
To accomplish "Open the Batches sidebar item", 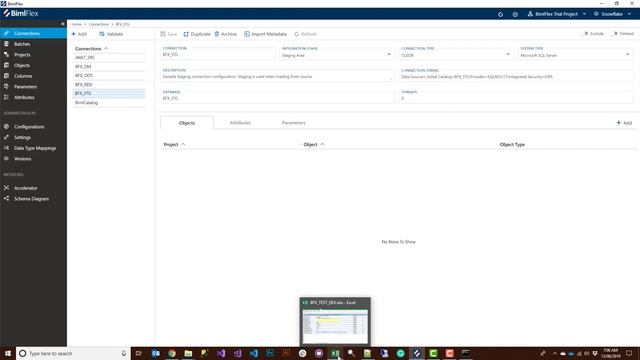I will pyautogui.click(x=22, y=44).
